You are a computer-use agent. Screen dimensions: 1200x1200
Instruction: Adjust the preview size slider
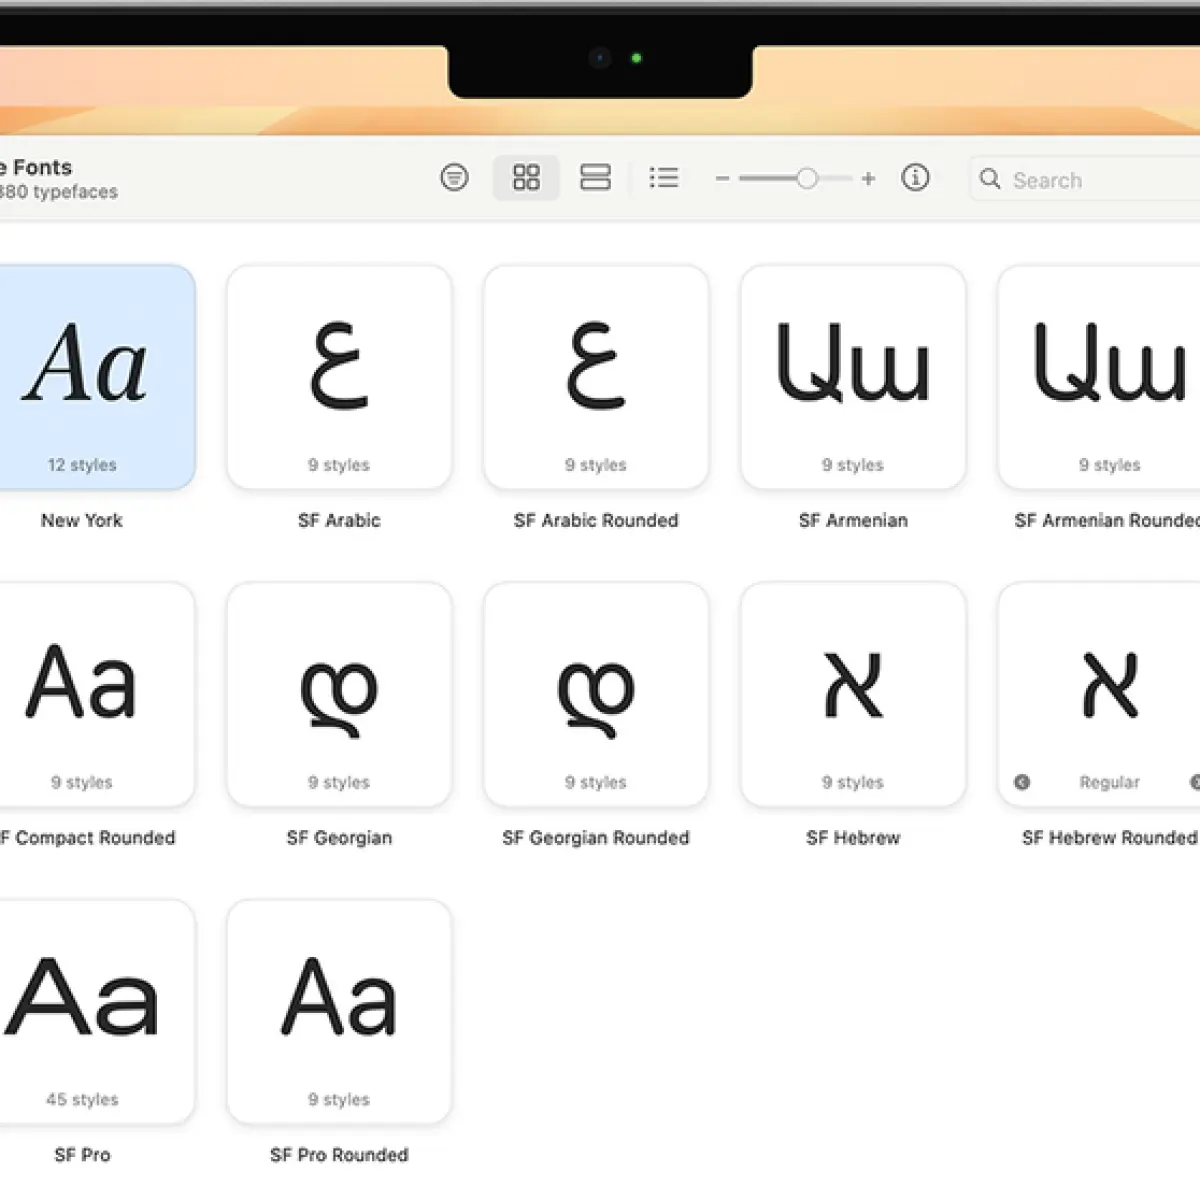[x=796, y=179]
